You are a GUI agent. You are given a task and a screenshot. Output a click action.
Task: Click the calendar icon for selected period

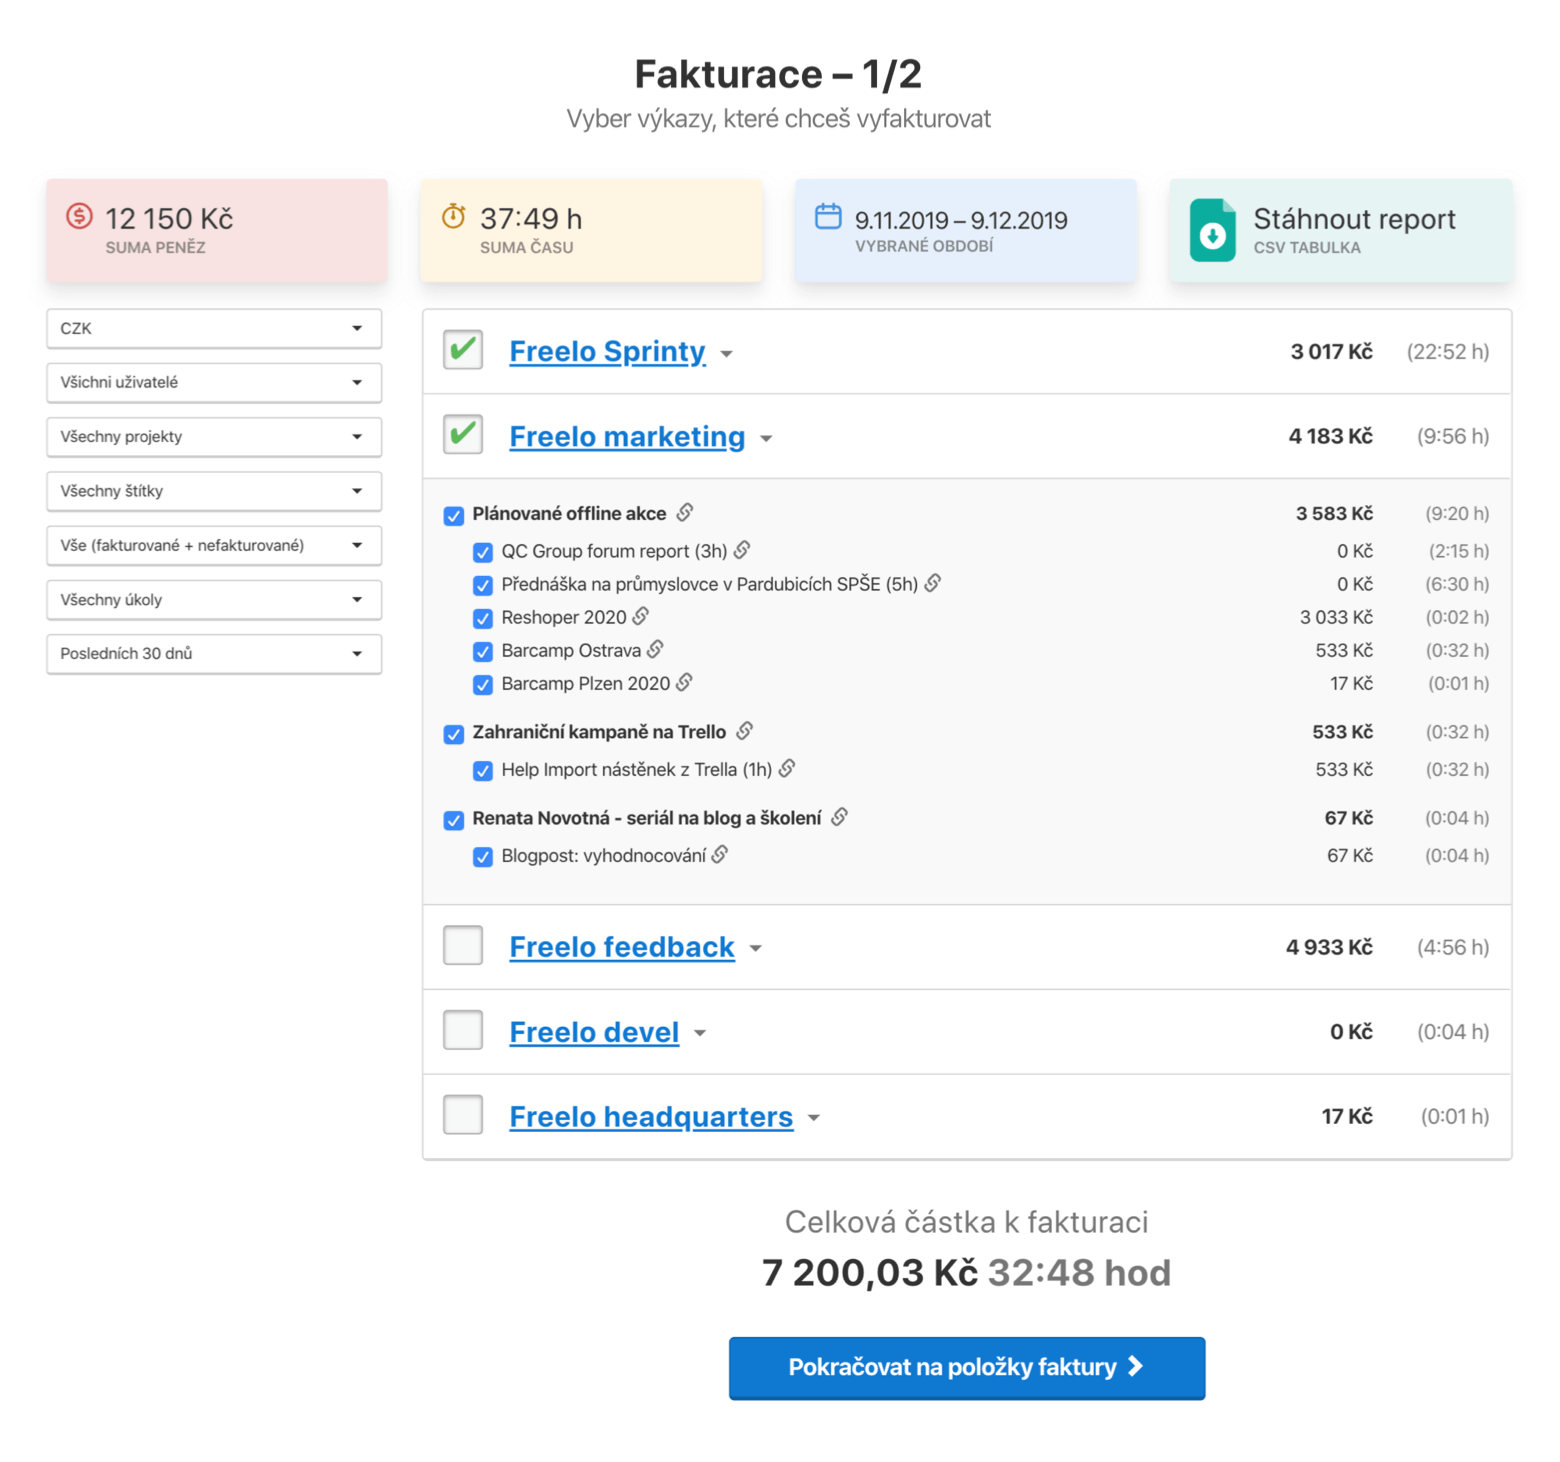(828, 216)
